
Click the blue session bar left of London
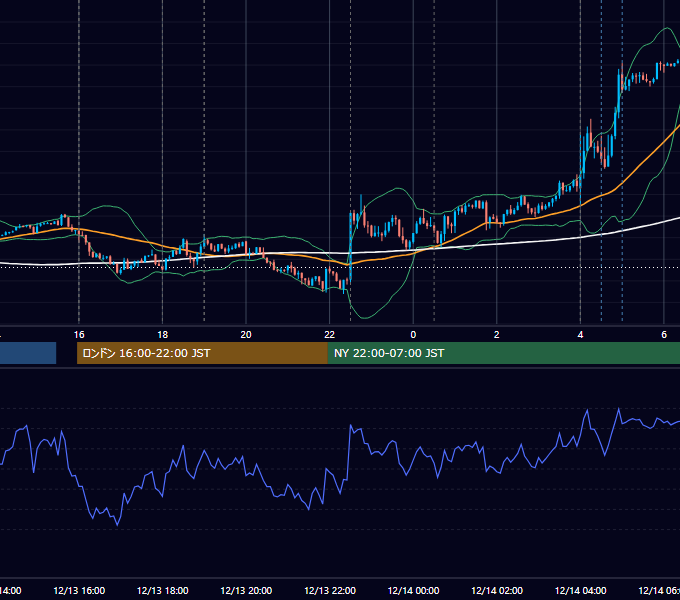[28, 353]
